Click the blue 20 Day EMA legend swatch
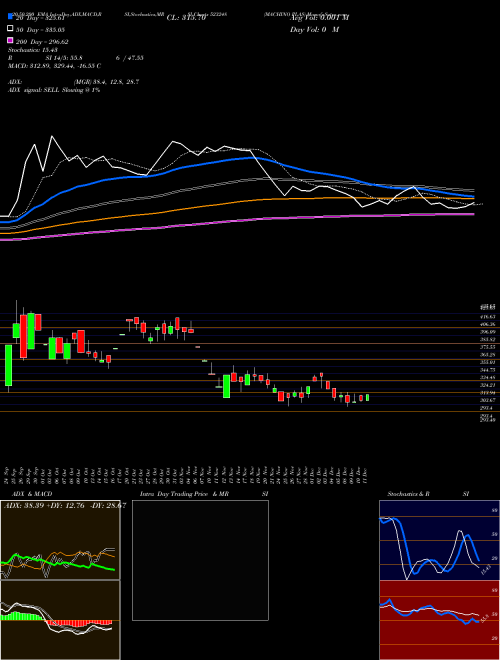The height and width of the screenshot is (660, 500). [x=10, y=16]
